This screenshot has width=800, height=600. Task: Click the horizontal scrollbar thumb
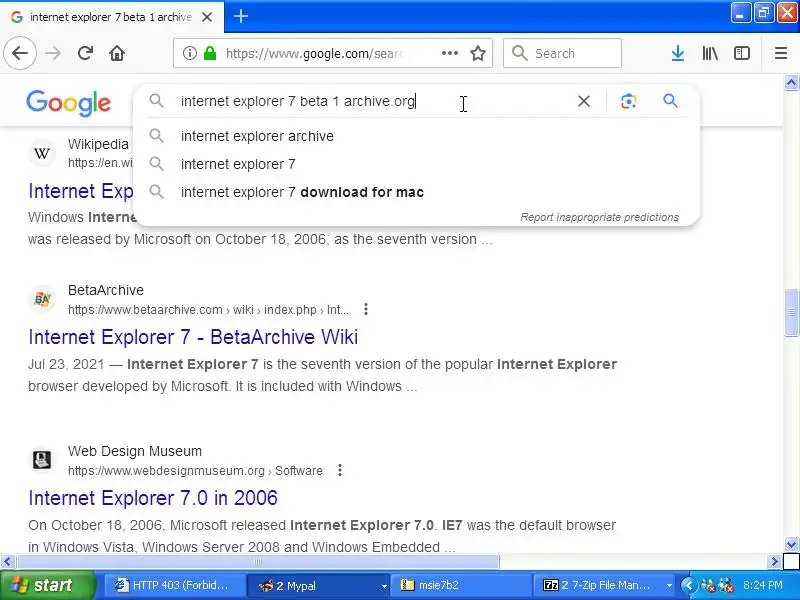[x=258, y=562]
